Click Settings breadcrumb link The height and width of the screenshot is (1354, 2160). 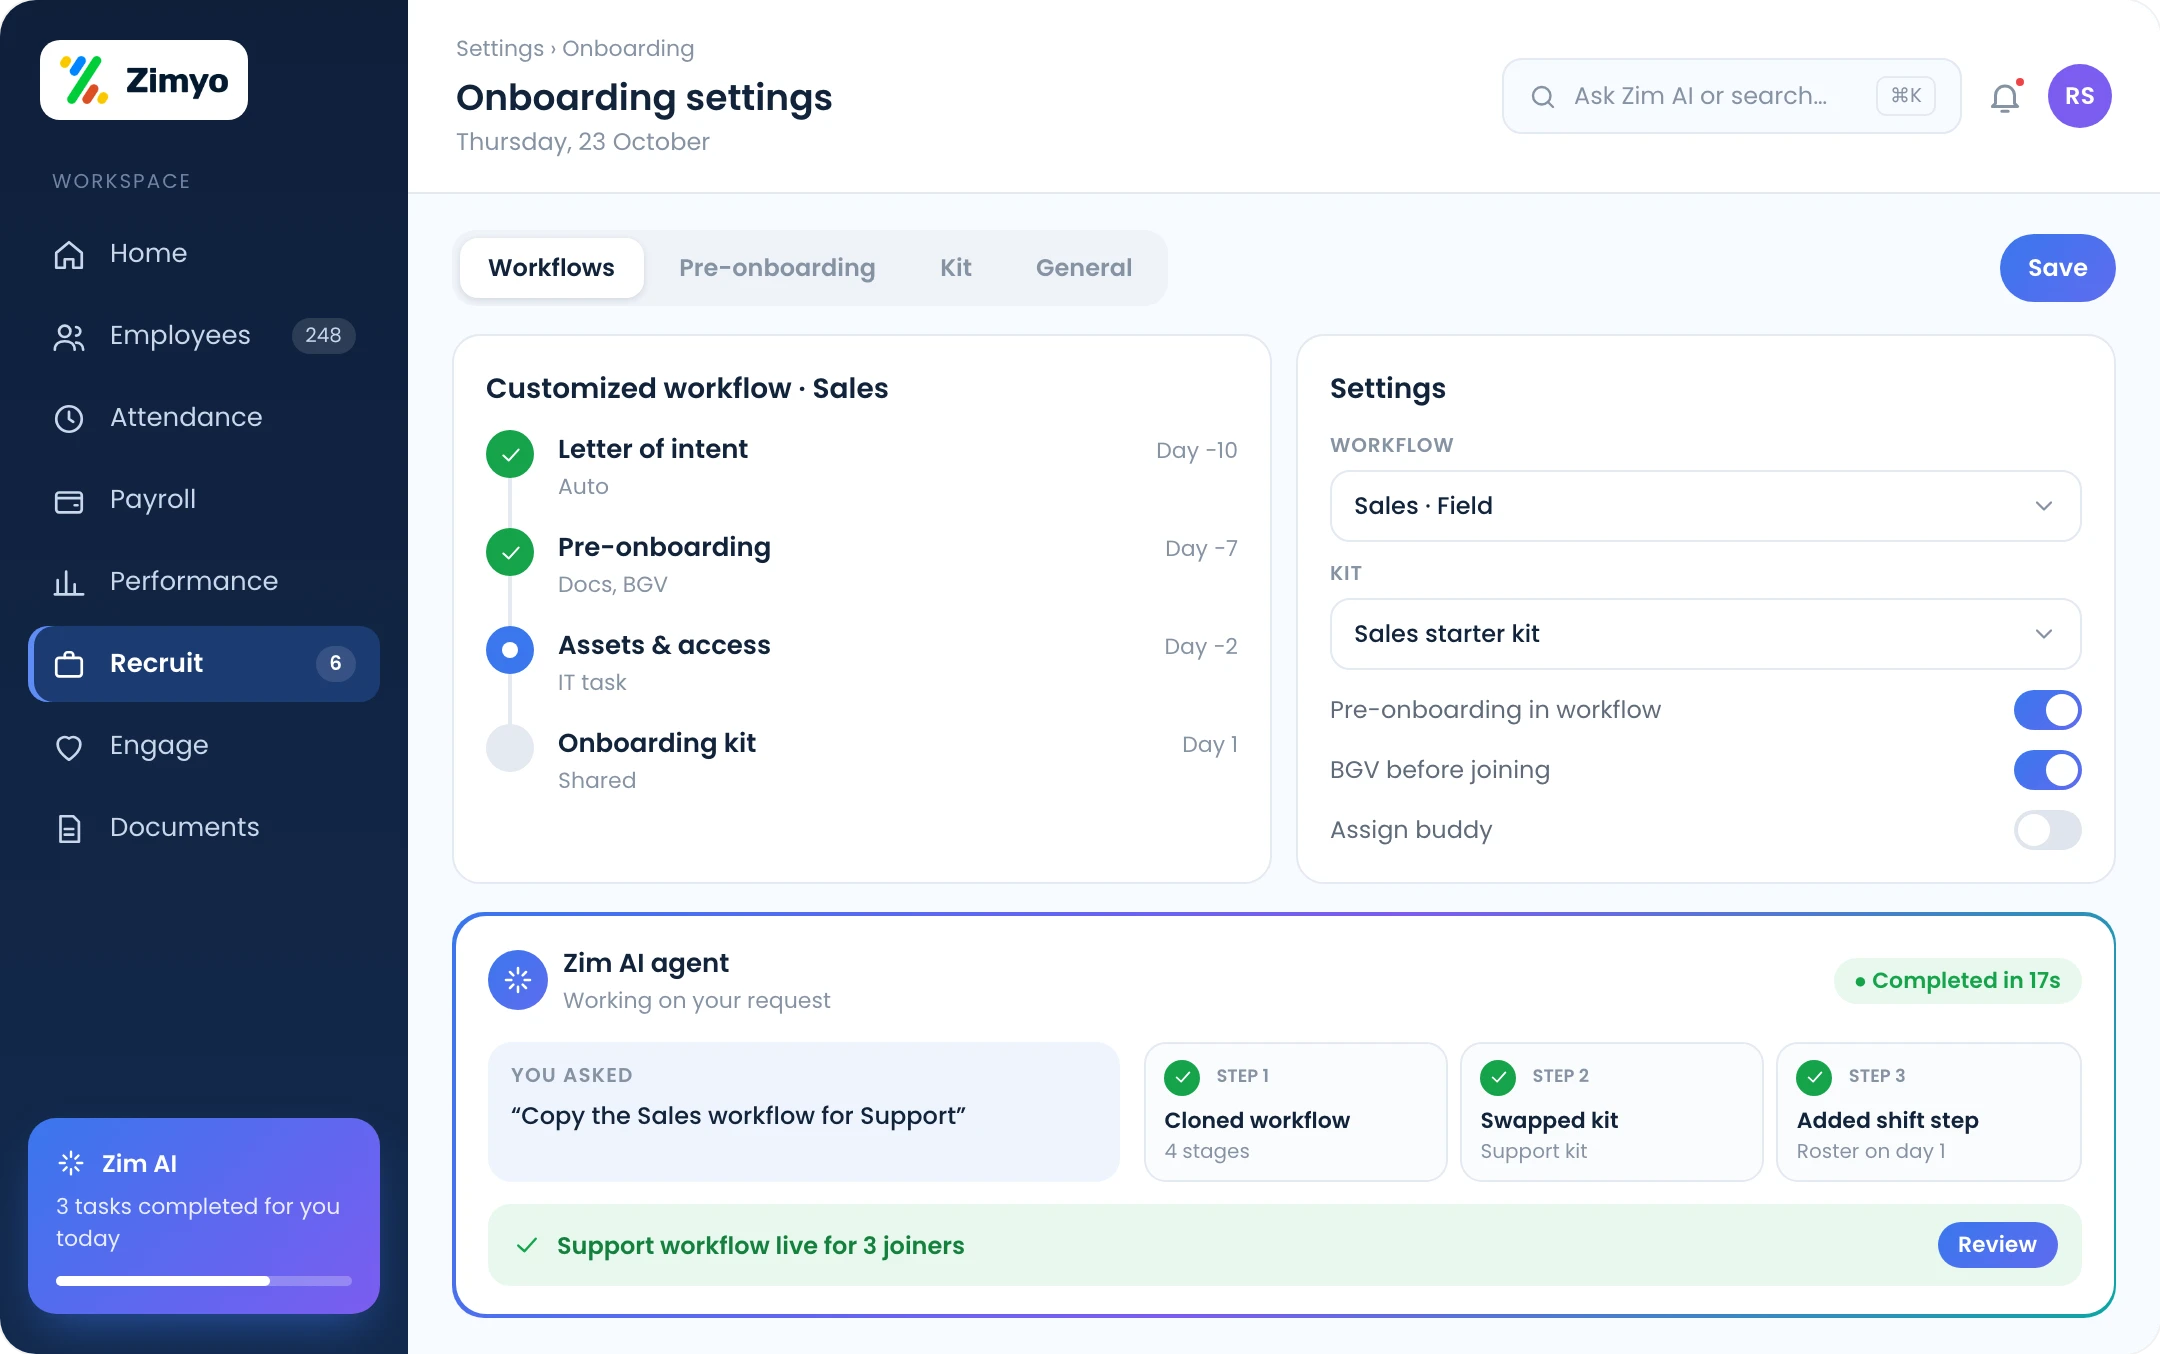500,48
